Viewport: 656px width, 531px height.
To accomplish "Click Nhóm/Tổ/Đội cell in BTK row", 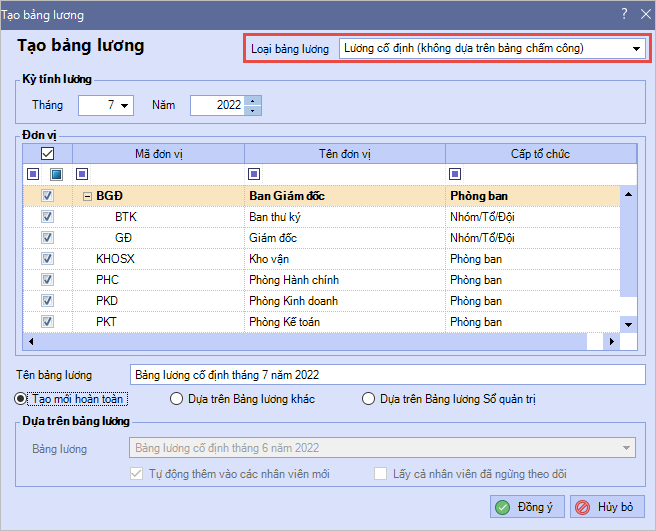I will pyautogui.click(x=533, y=217).
